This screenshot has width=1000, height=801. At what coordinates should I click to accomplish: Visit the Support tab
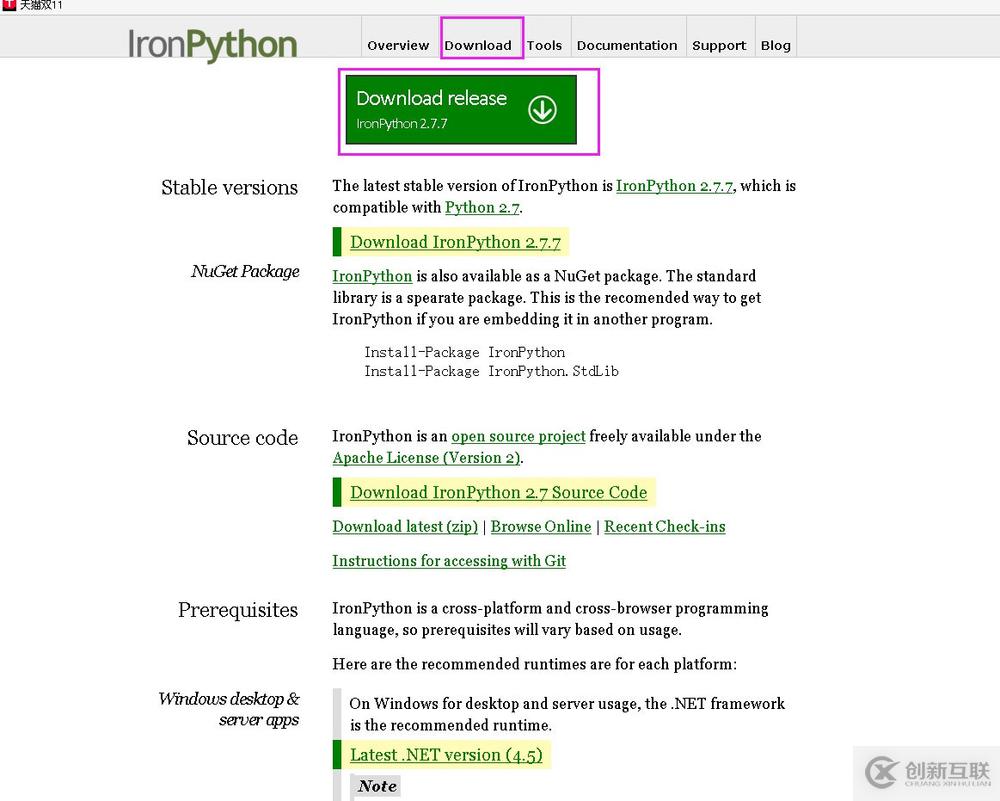(x=719, y=45)
